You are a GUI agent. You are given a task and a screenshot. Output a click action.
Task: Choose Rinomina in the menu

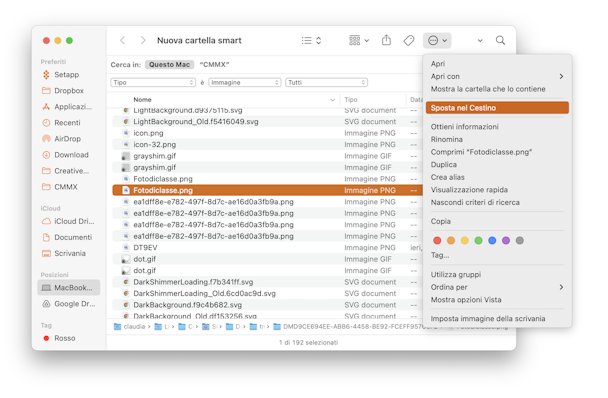click(x=446, y=139)
